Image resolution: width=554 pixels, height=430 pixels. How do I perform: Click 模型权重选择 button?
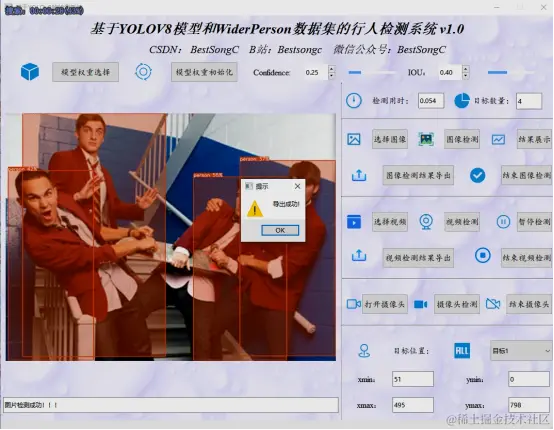pos(86,72)
